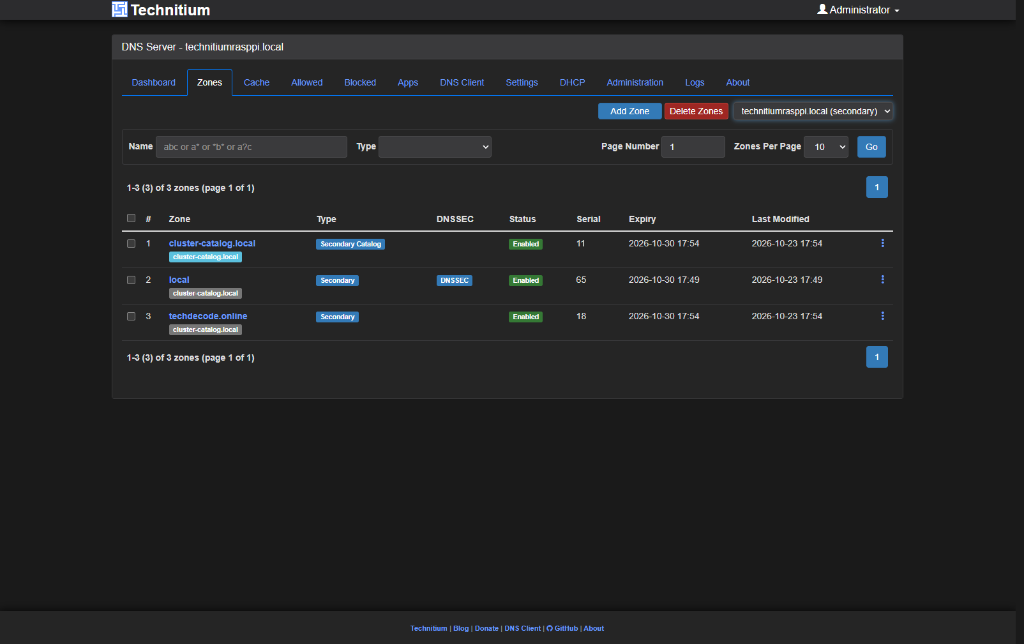The height and width of the screenshot is (644, 1024).
Task: Open the Zones Per Page dropdown
Action: pos(826,147)
